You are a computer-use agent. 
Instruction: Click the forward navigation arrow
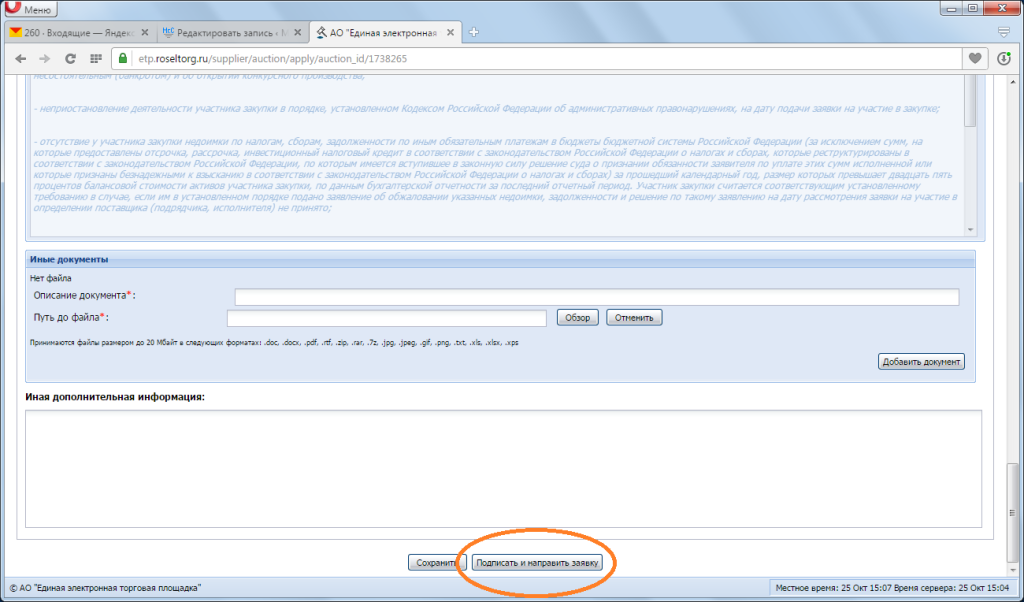pos(44,59)
